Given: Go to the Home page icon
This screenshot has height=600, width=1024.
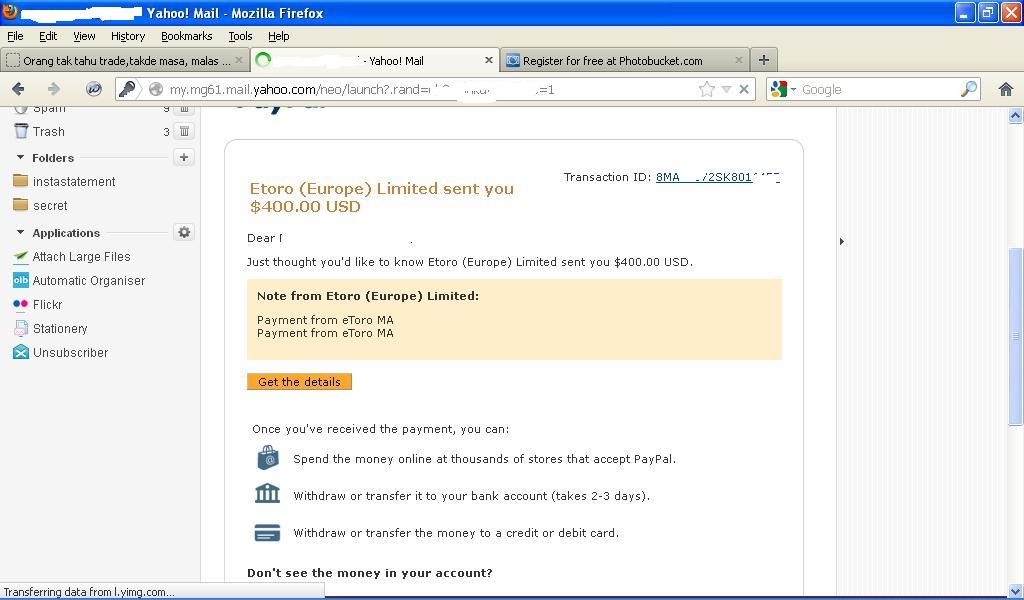Looking at the screenshot, I should pos(1006,89).
